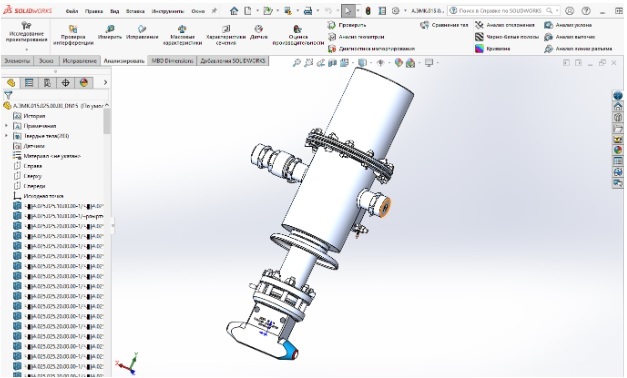Image resolution: width=627 pixels, height=378 pixels.
Task: Open the Вставка menu
Action: tap(135, 11)
